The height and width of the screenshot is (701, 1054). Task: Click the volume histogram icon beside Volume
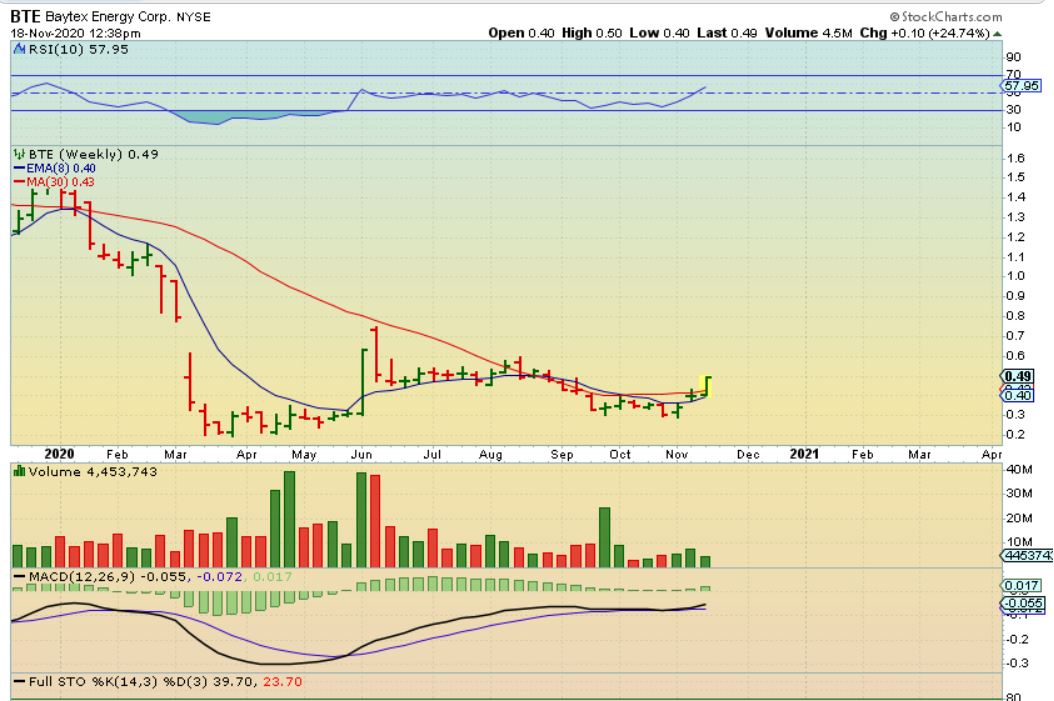click(19, 471)
